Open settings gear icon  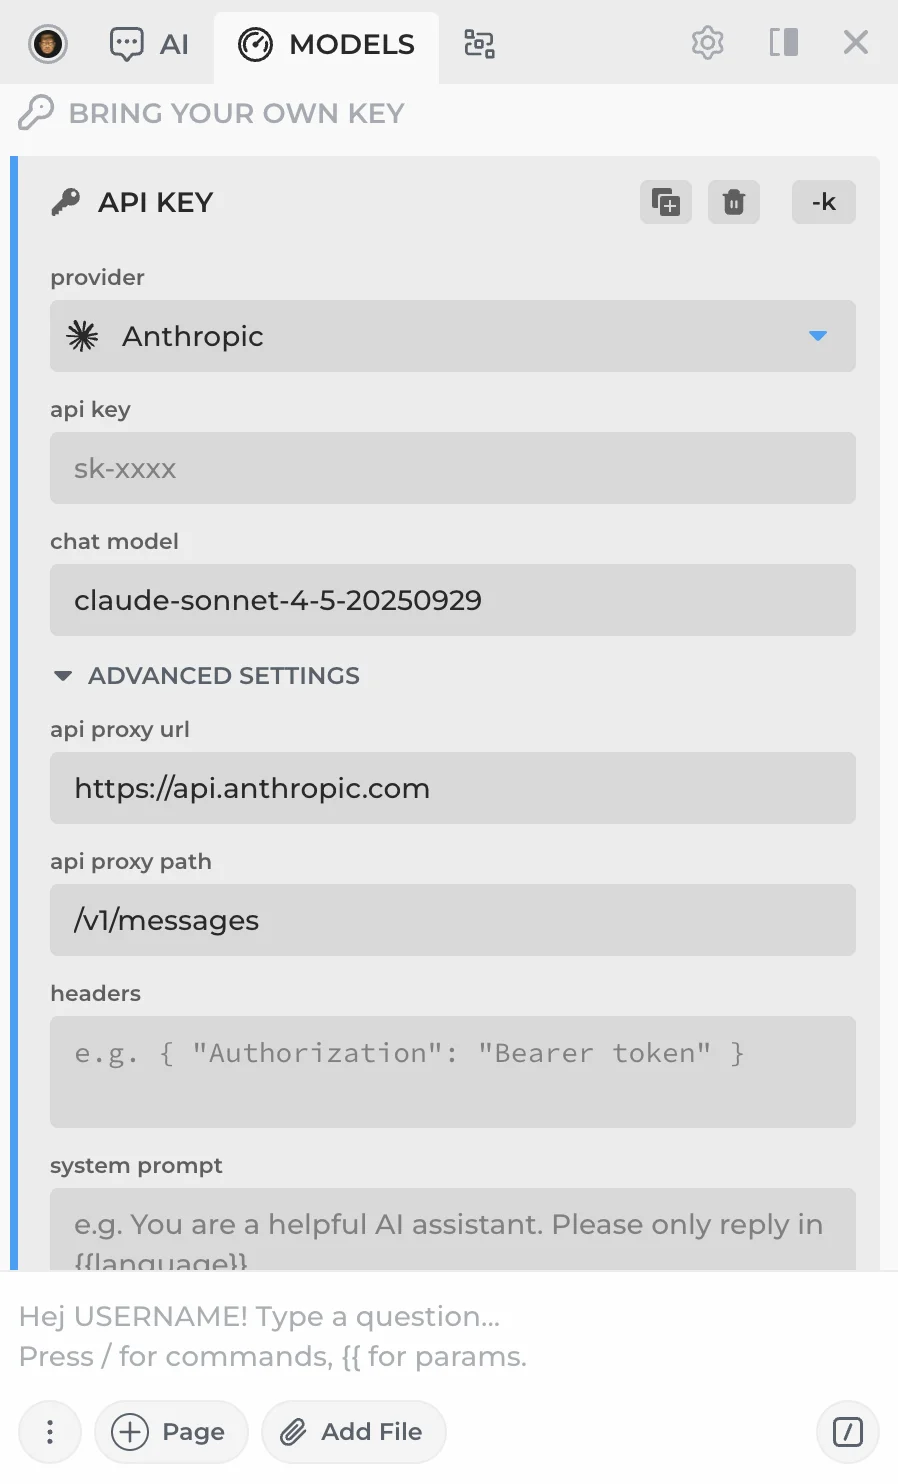pyautogui.click(x=707, y=43)
